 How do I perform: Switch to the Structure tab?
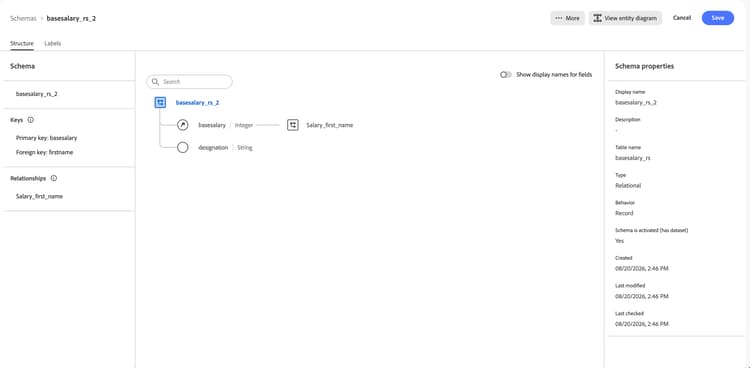click(x=22, y=43)
